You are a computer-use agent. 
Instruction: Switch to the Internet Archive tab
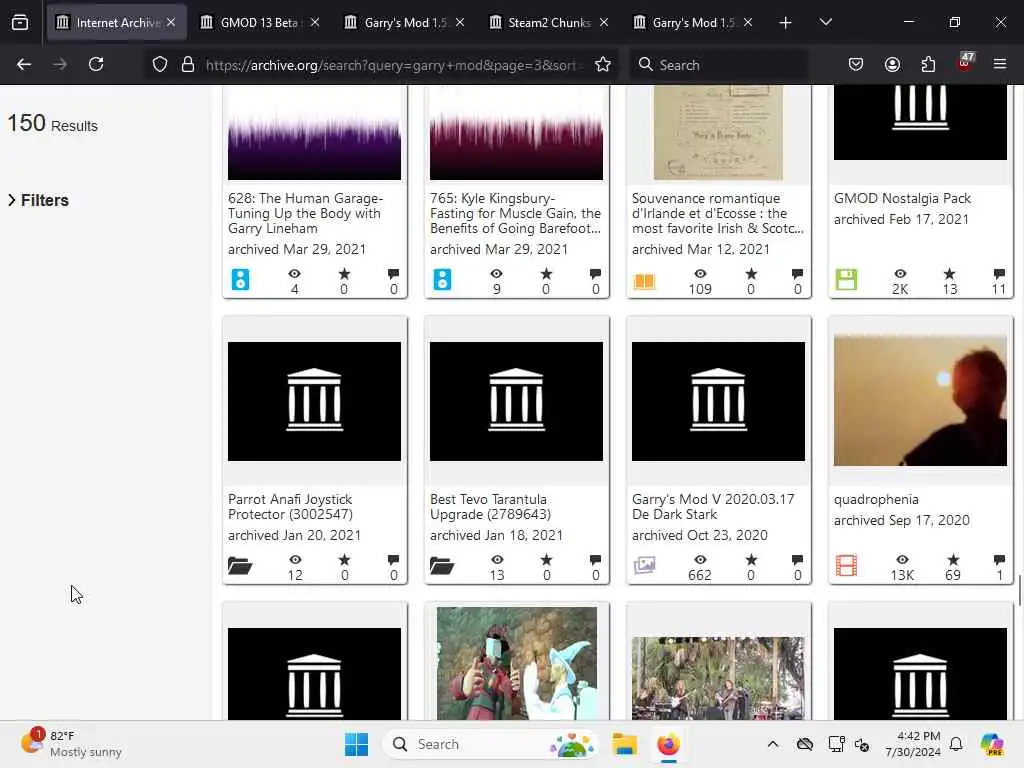(x=117, y=22)
